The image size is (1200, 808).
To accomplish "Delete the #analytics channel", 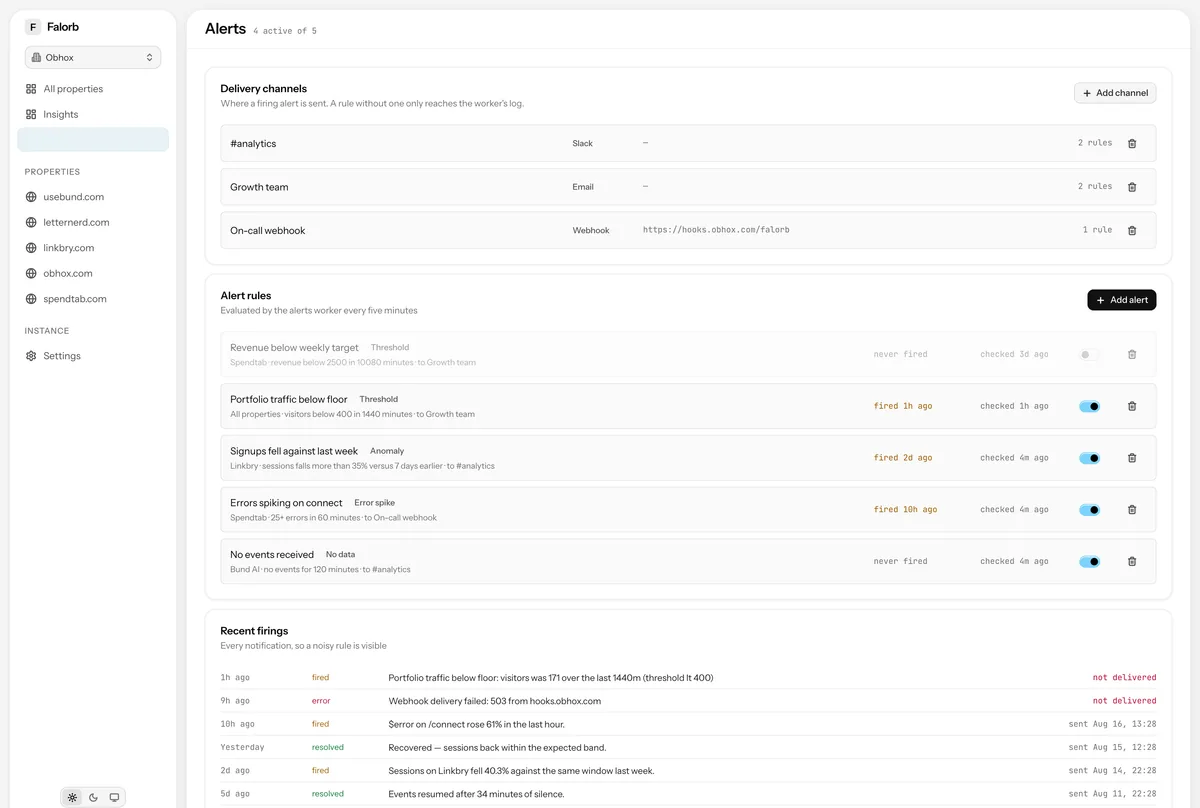I will (x=1132, y=143).
